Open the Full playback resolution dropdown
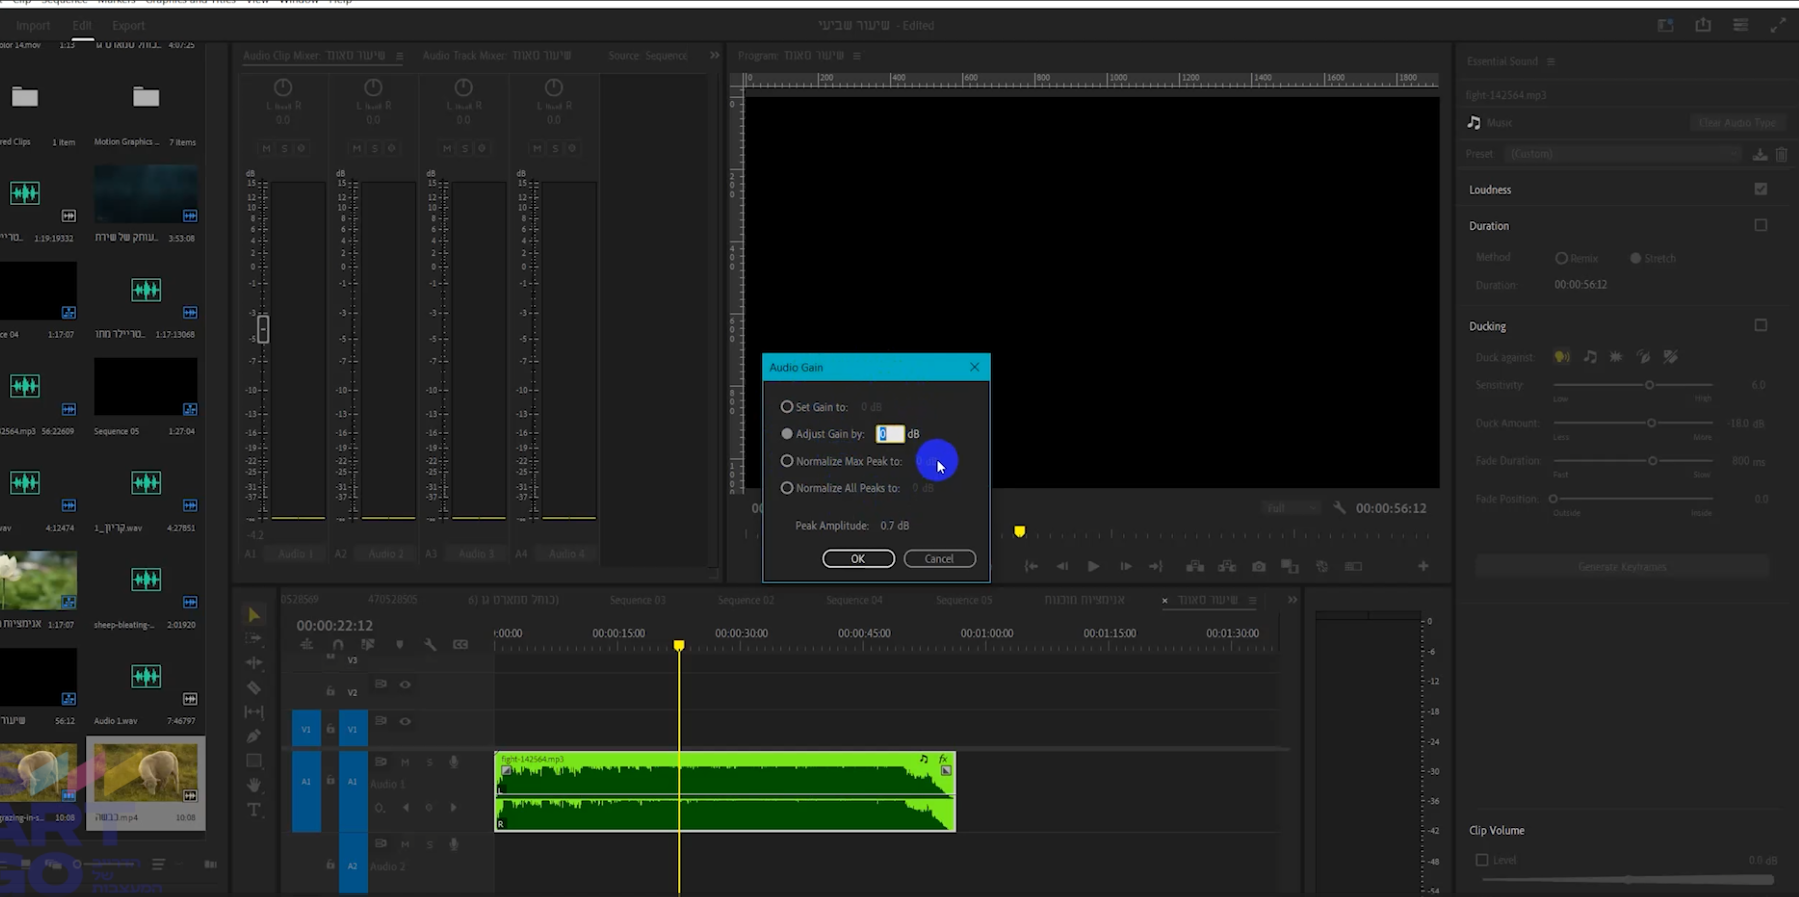 tap(1289, 508)
